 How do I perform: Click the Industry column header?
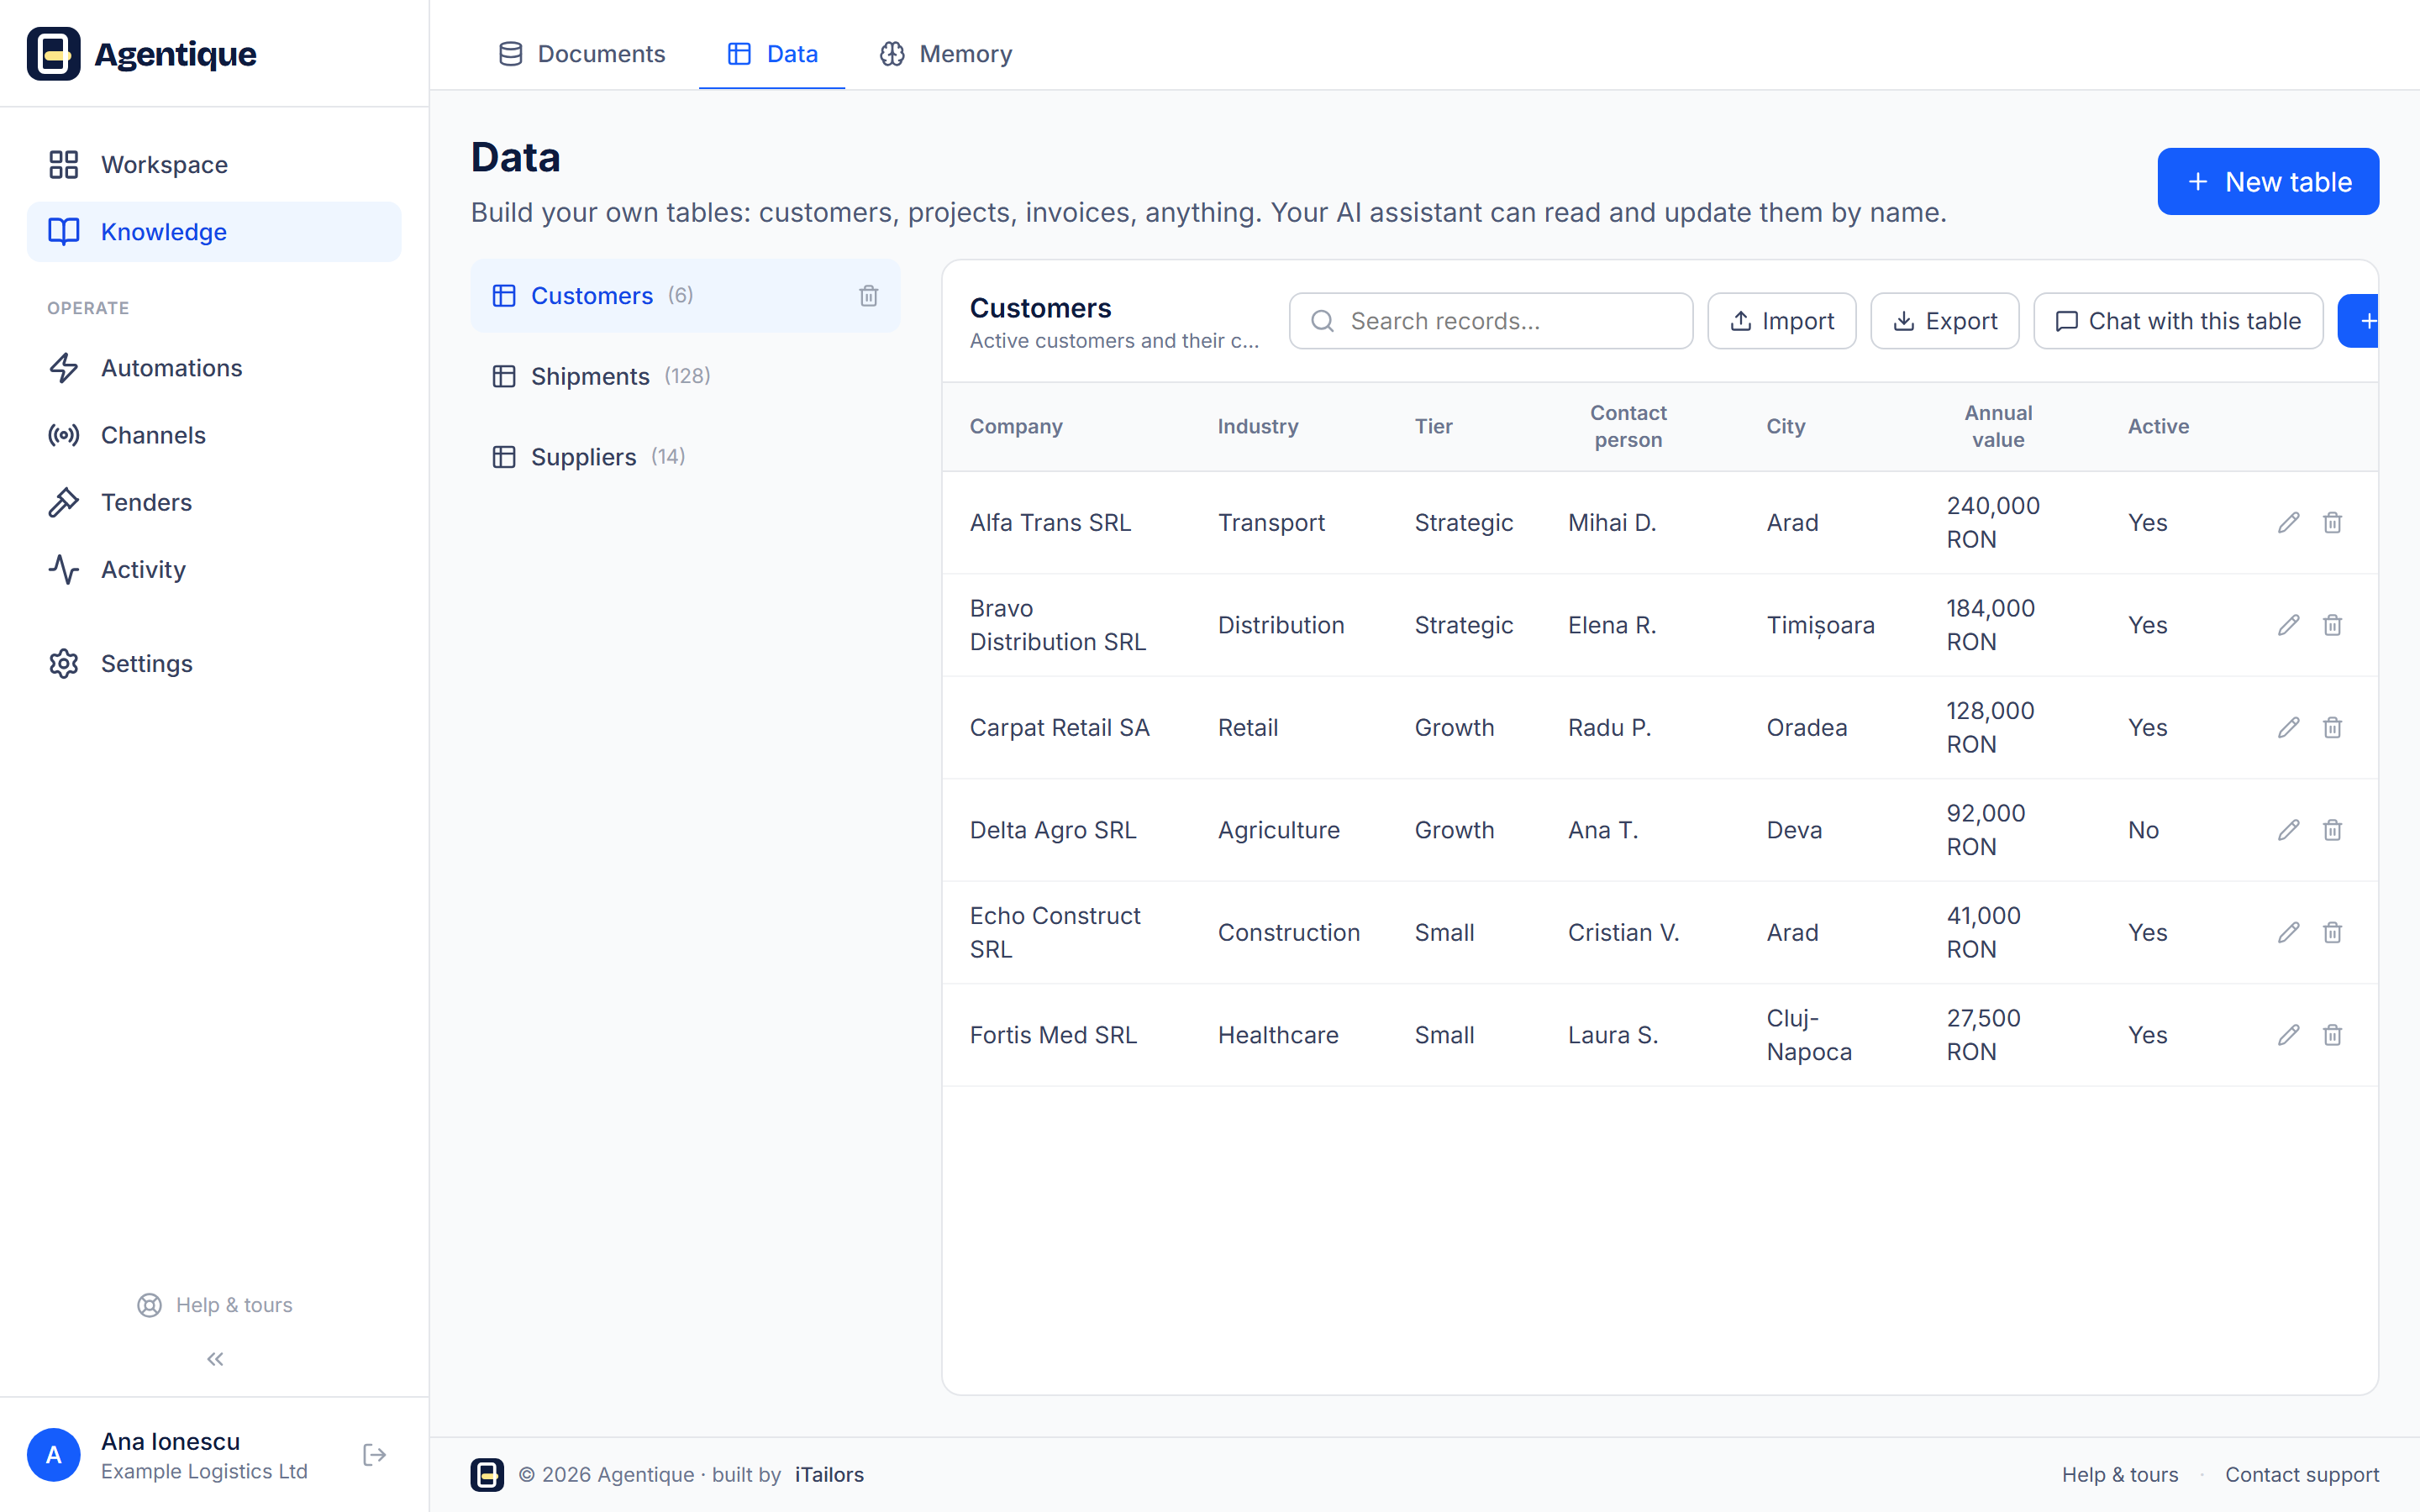point(1258,426)
